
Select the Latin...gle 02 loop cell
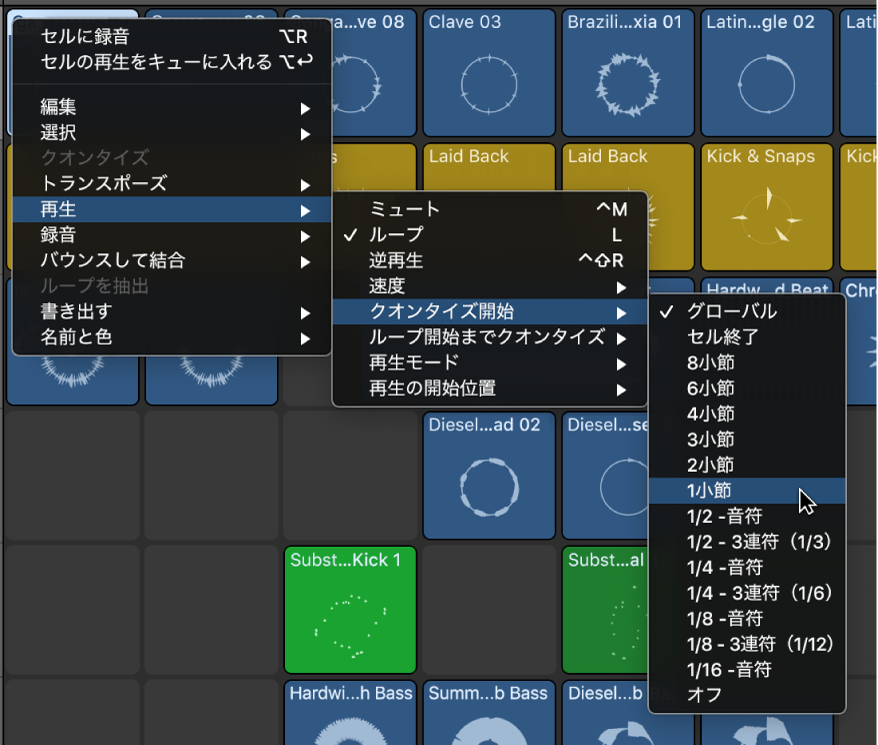[767, 73]
